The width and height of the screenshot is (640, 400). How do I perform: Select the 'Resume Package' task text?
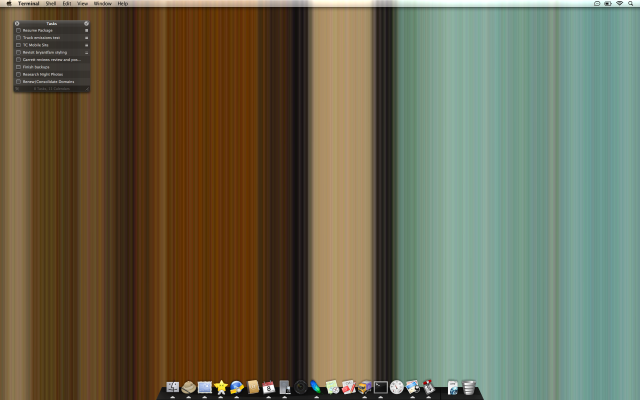(38, 30)
